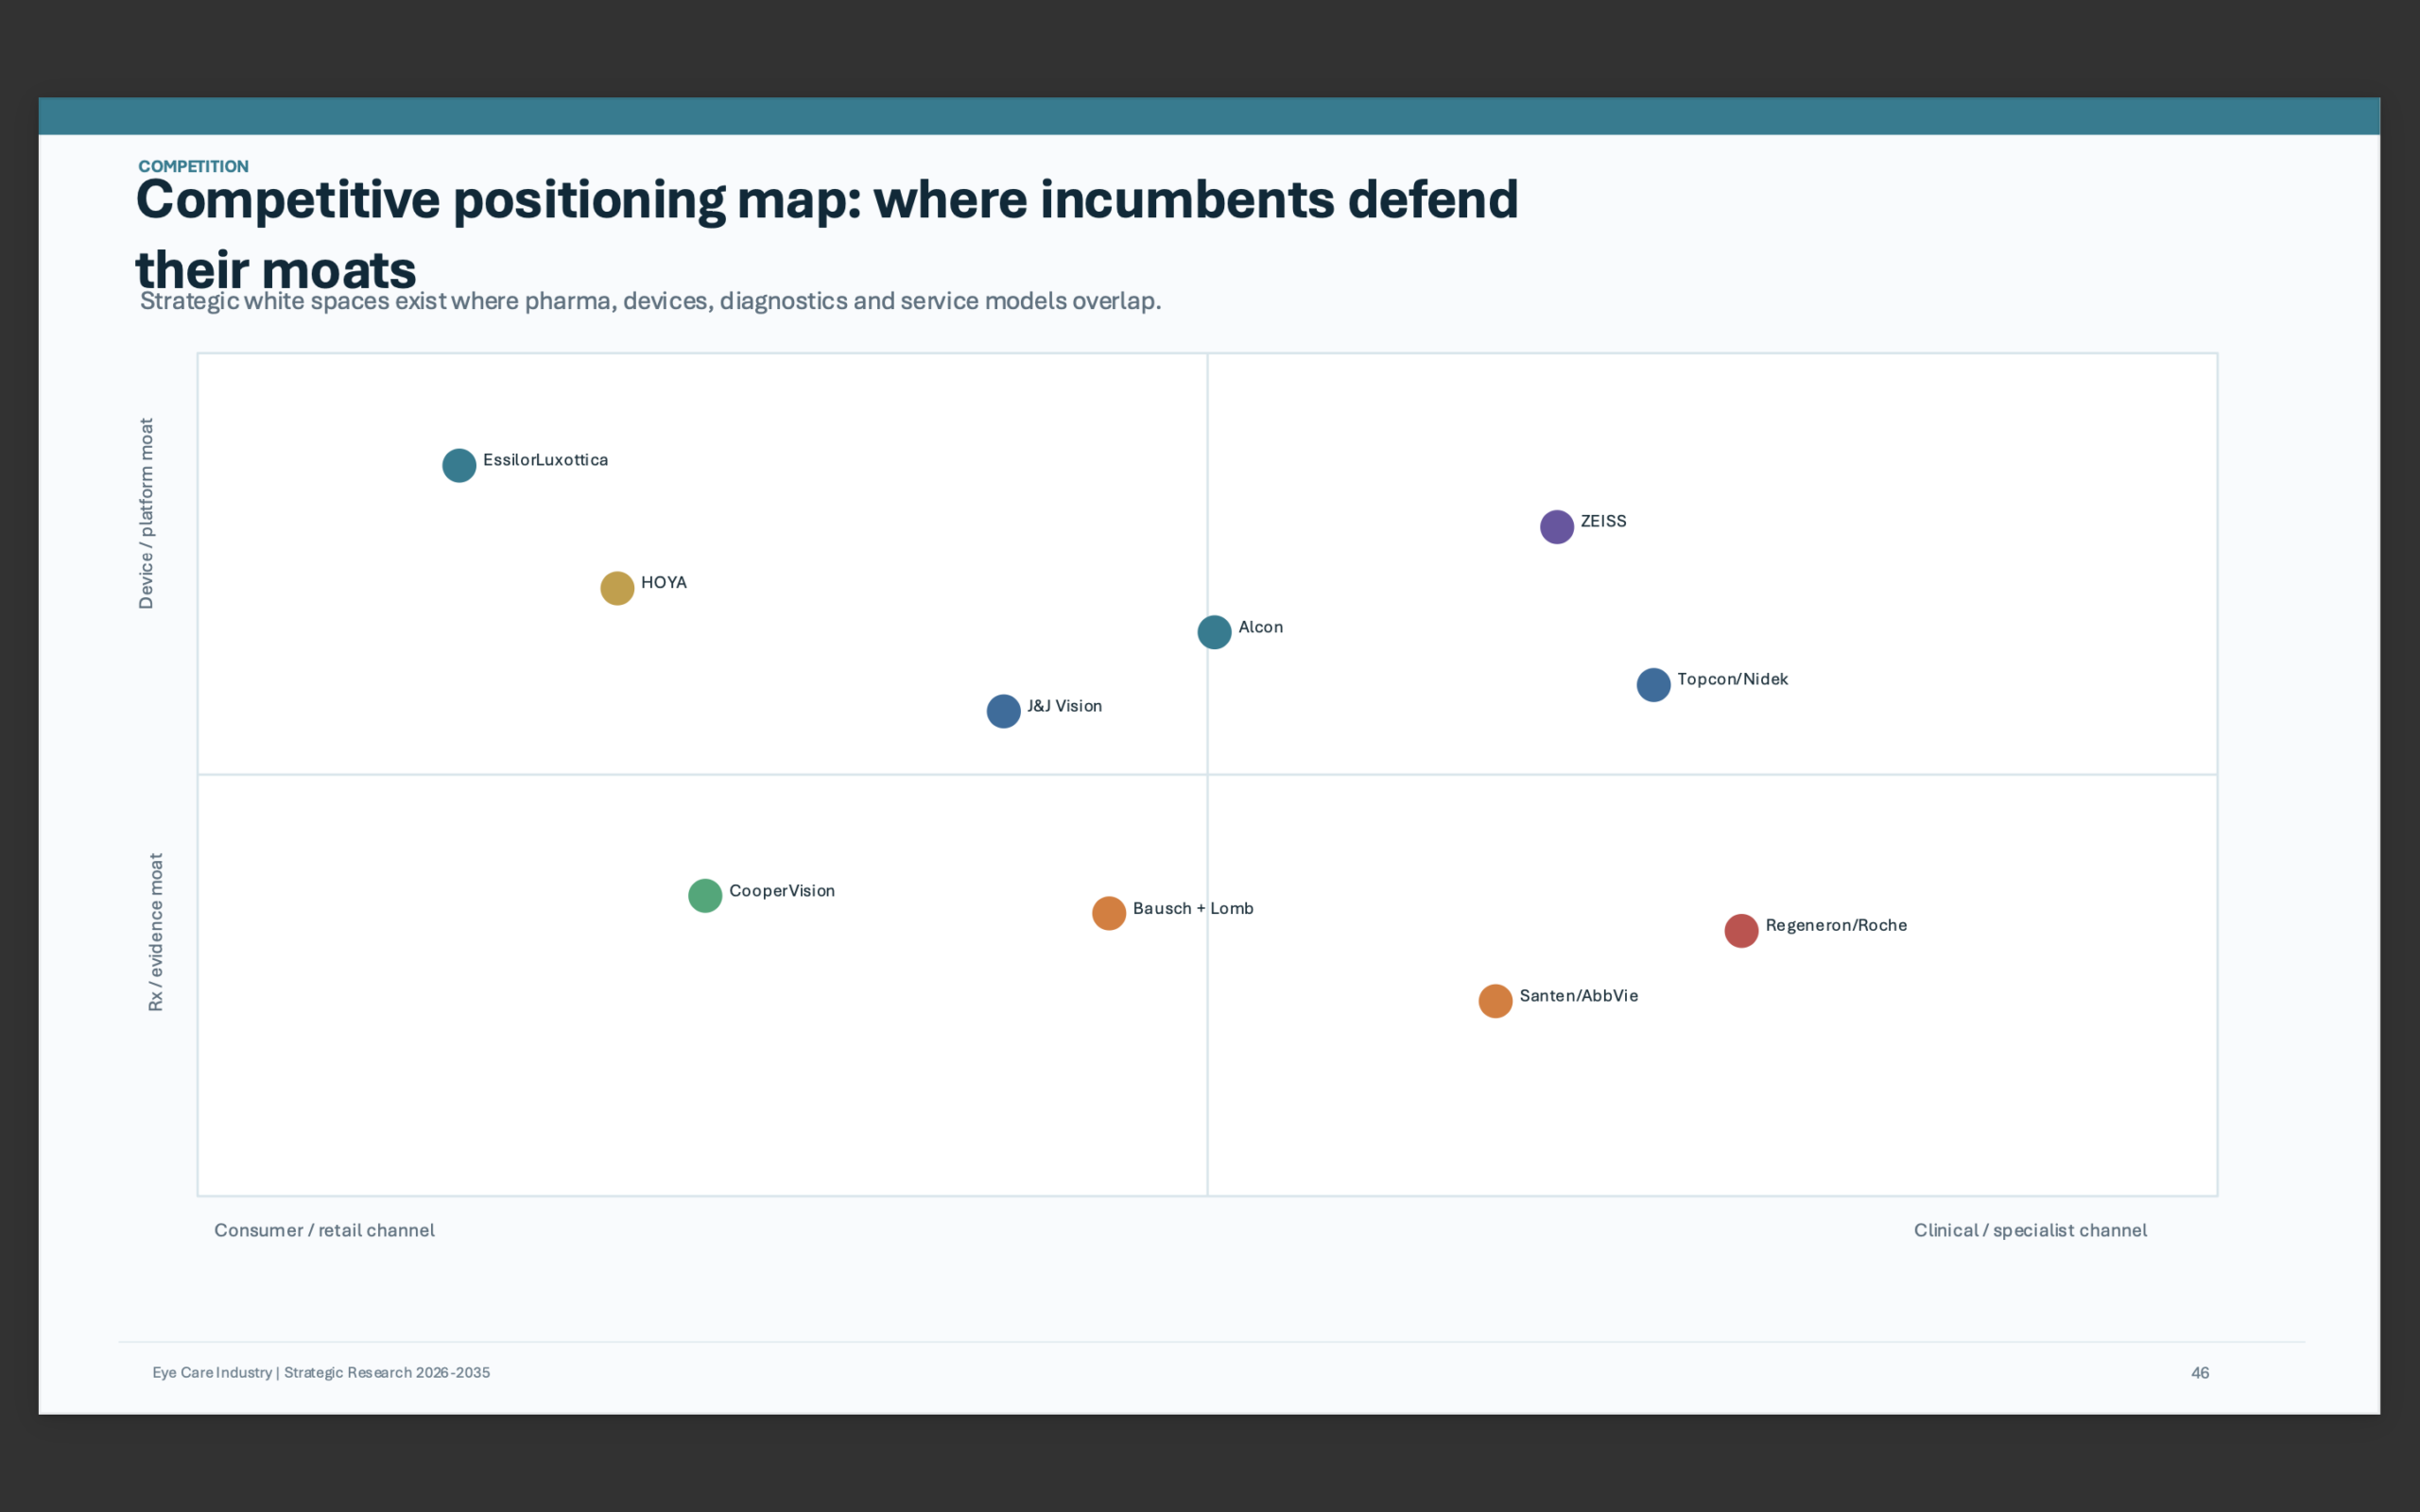Click the J&J Vision label
This screenshot has height=1512, width=2420.
[1064, 706]
